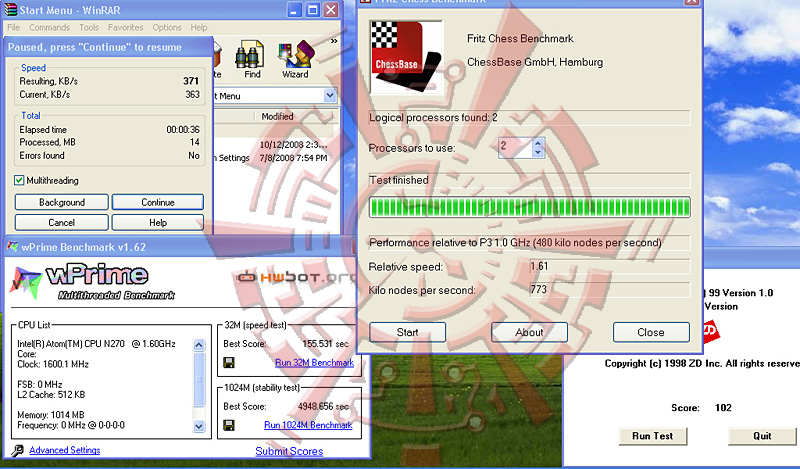Decrease the Processors to use value
The width and height of the screenshot is (800, 469).
[x=538, y=153]
